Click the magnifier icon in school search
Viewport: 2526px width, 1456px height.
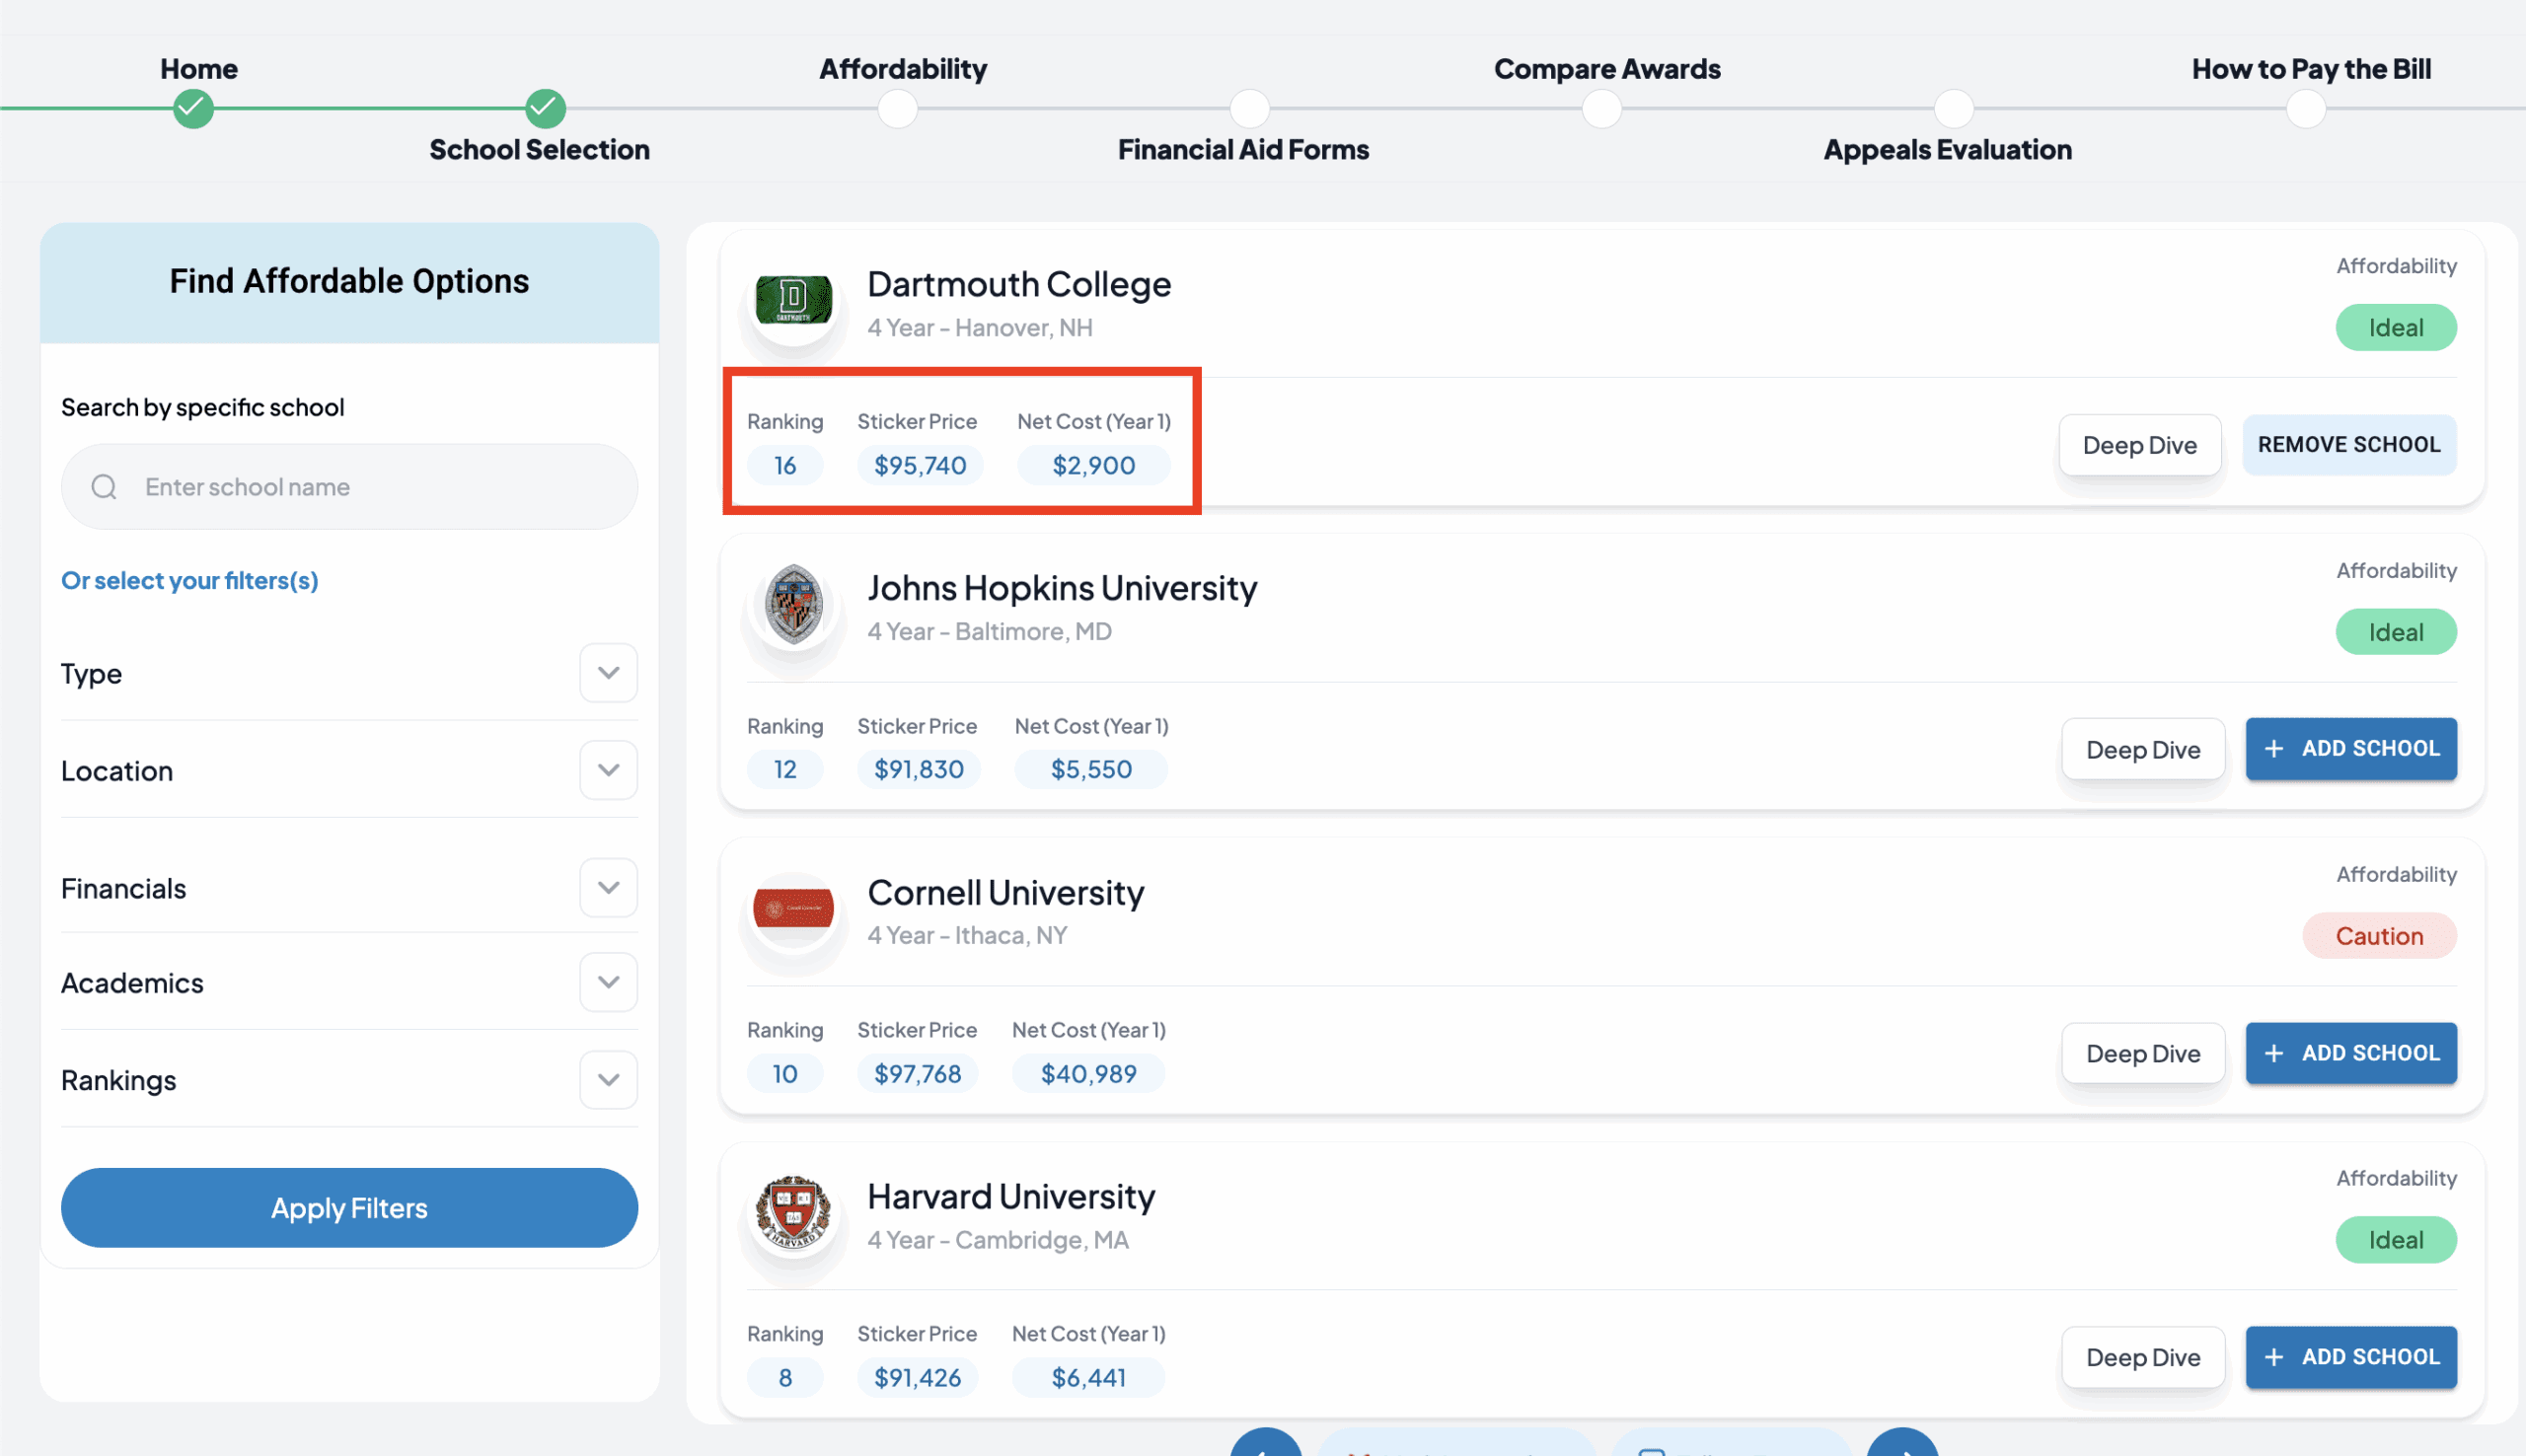point(104,487)
